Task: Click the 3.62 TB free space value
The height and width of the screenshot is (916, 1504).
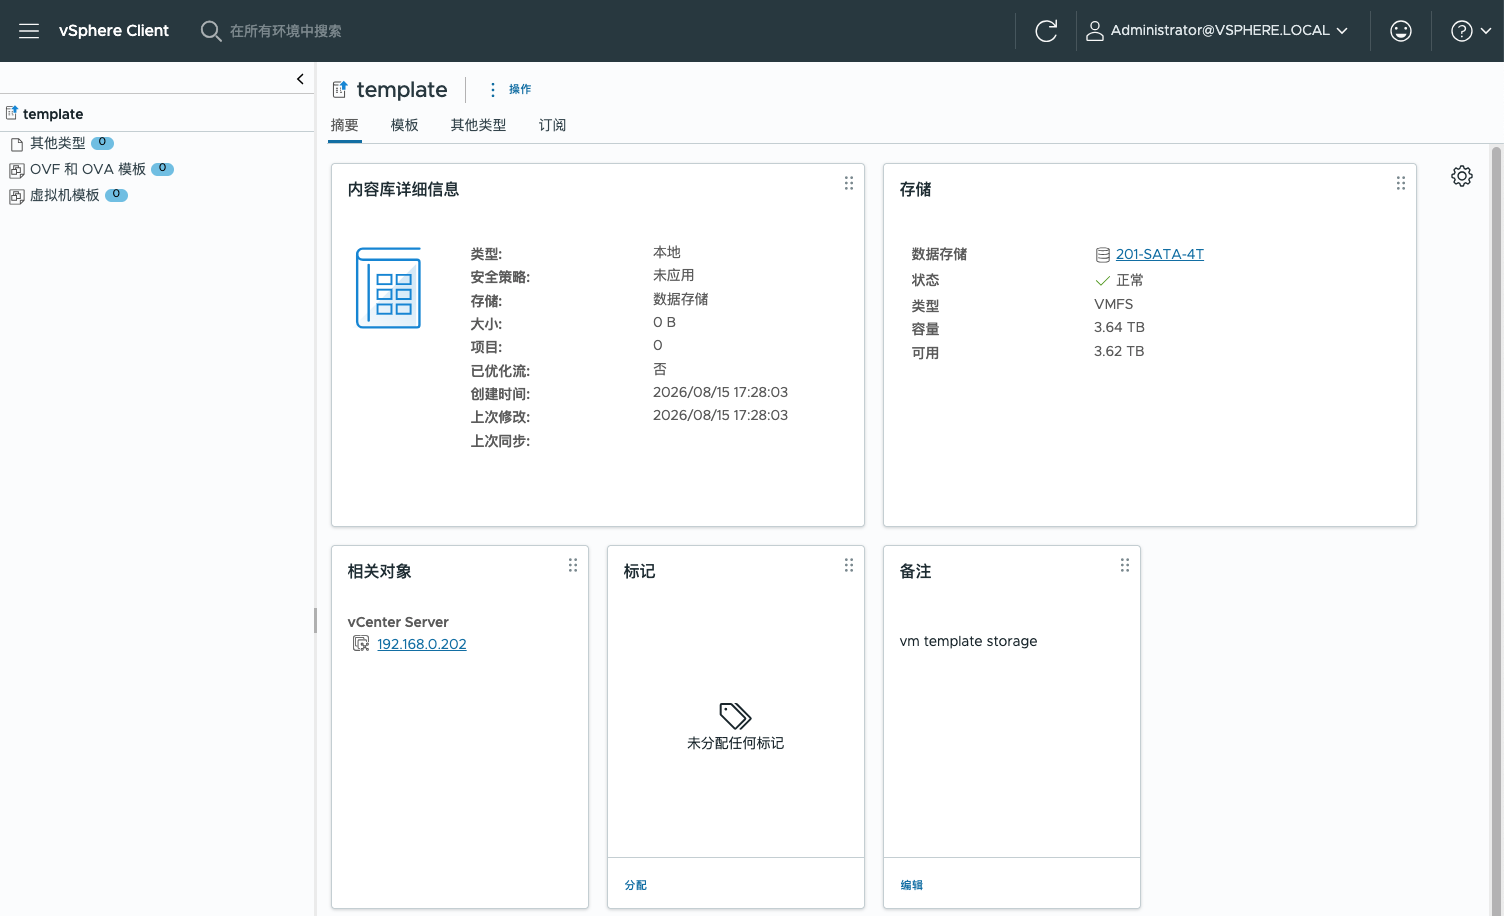Action: coord(1119,351)
